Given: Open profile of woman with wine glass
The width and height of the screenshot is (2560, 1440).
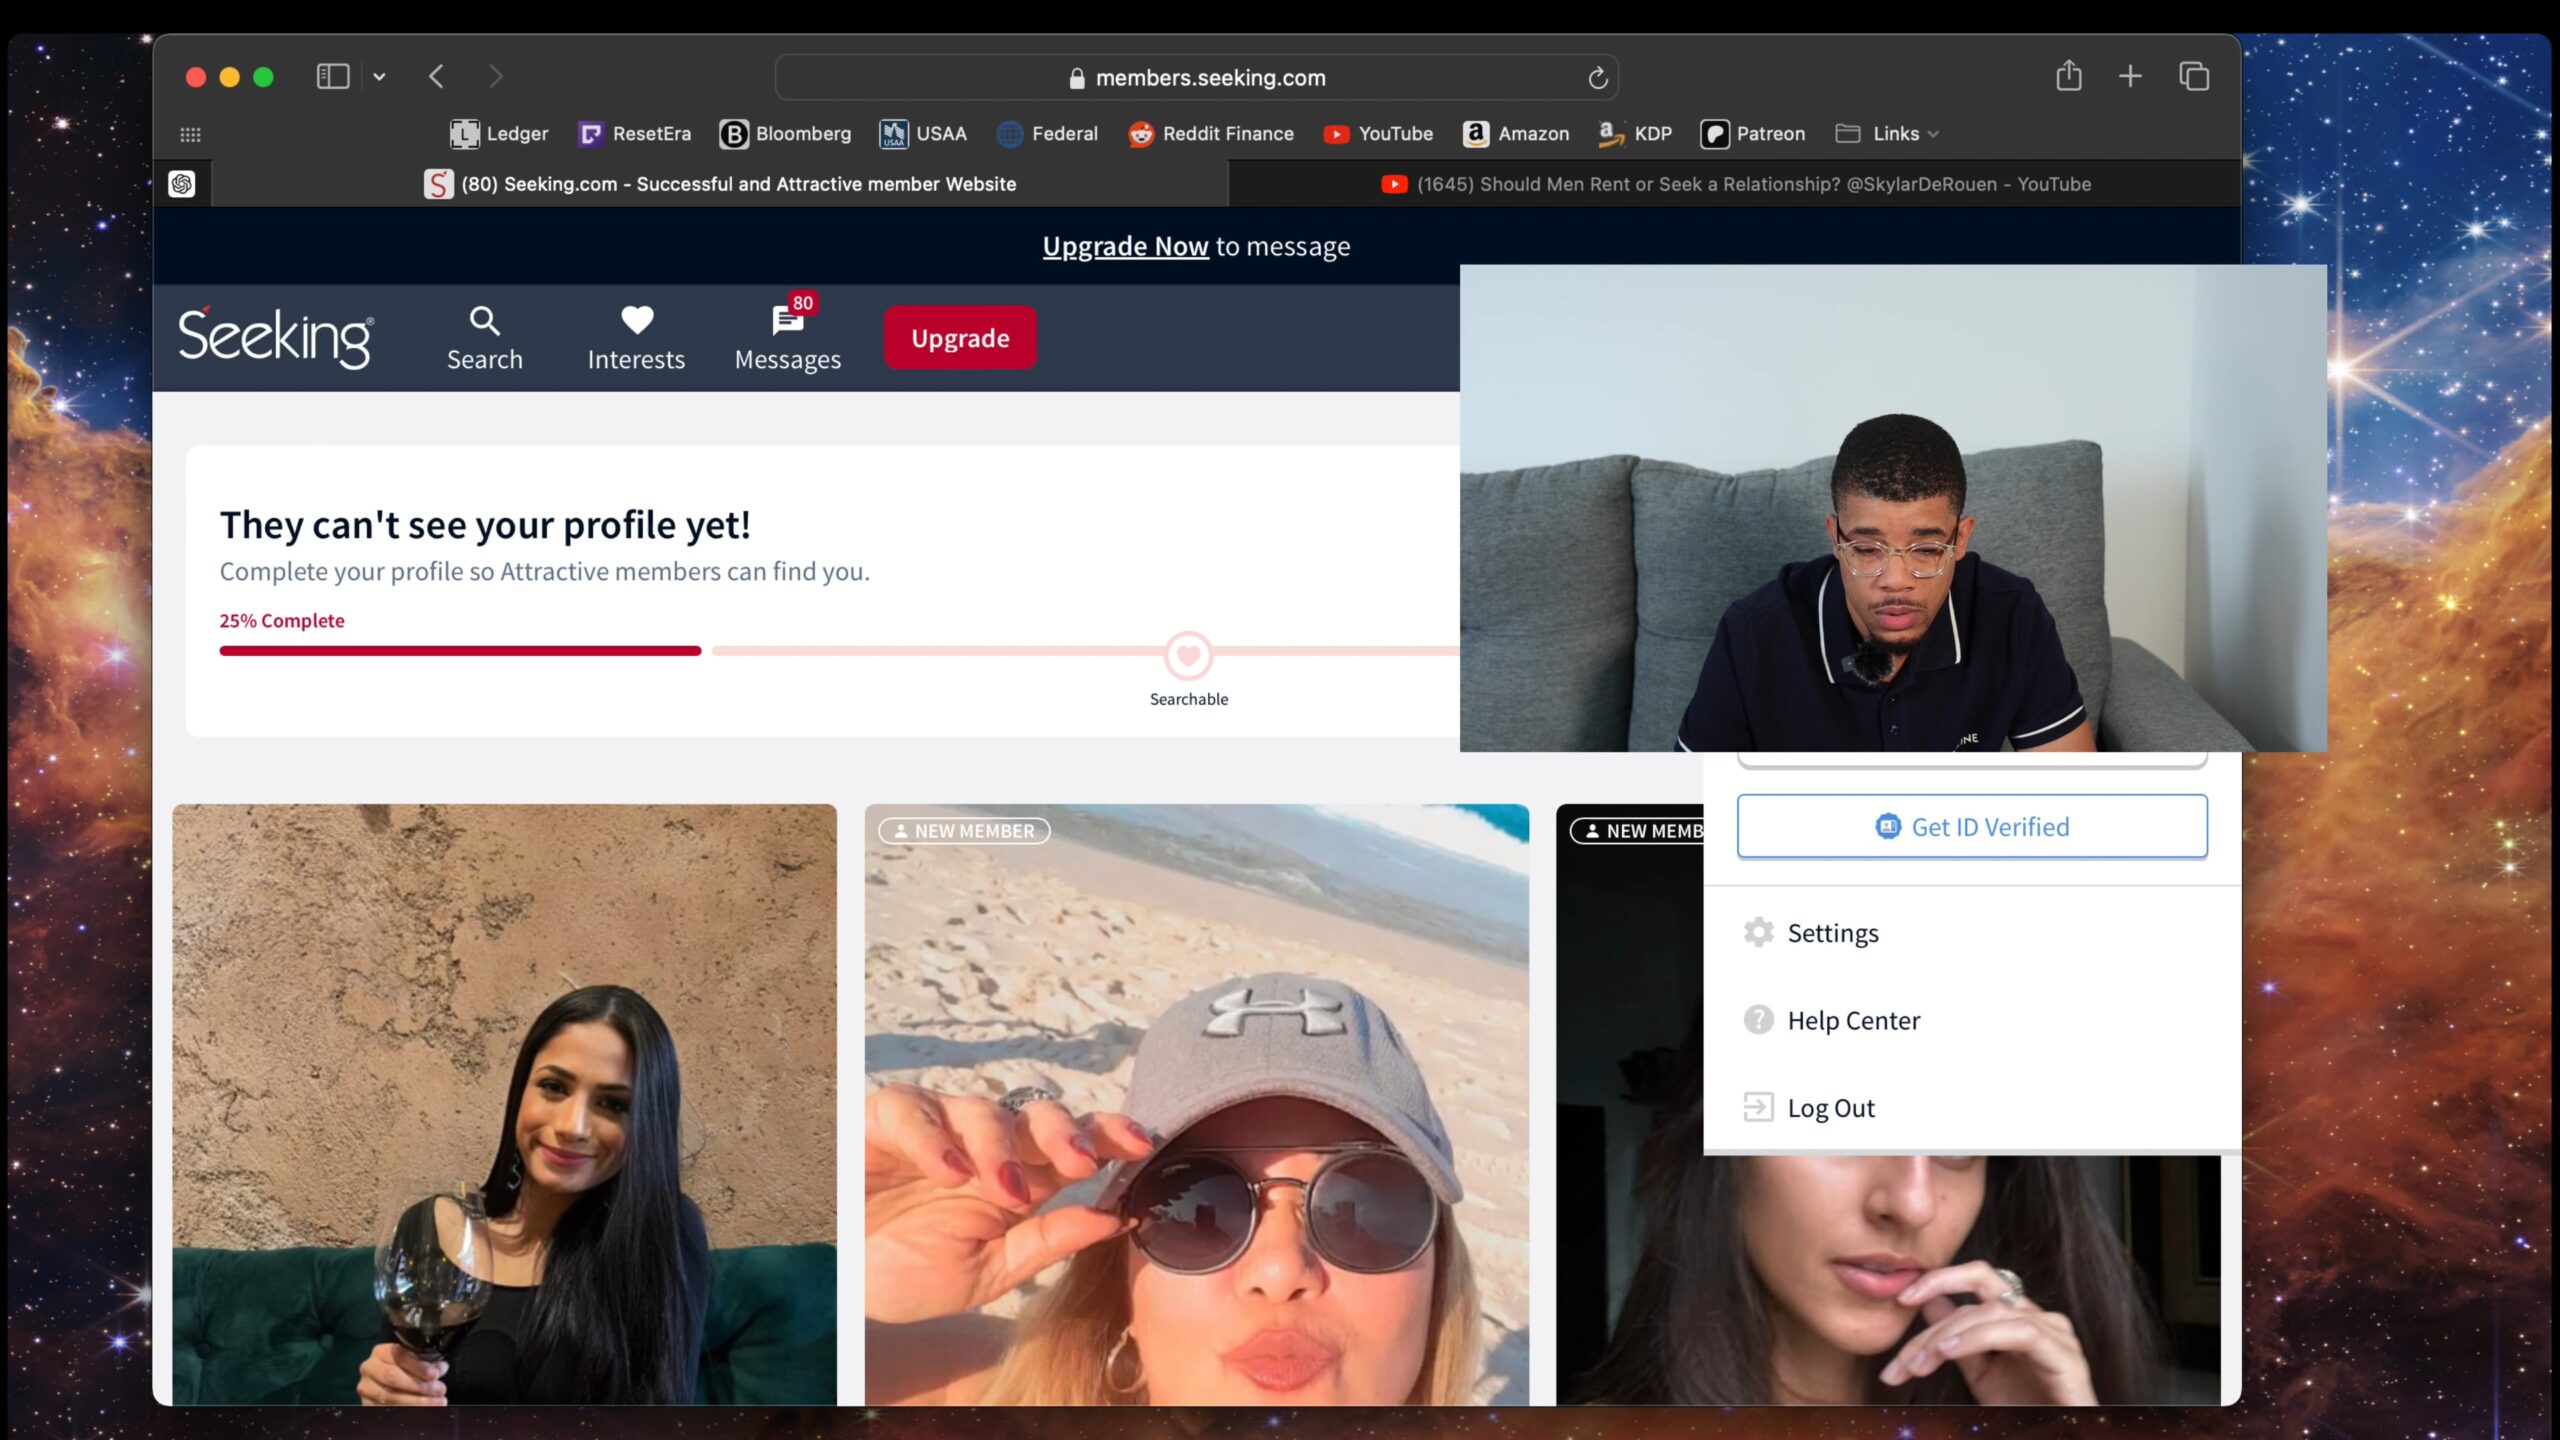Looking at the screenshot, I should coord(504,1104).
